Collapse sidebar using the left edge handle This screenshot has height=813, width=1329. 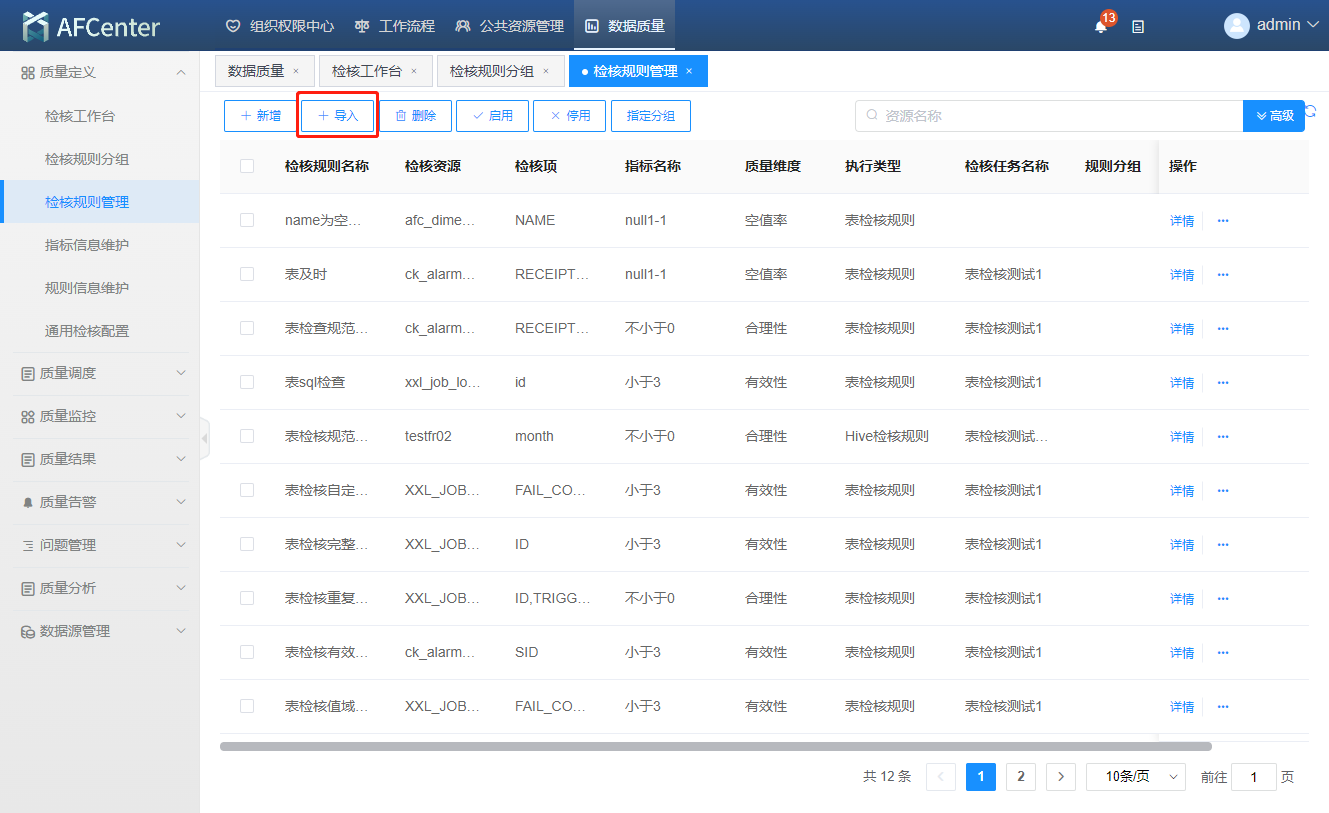[x=205, y=438]
